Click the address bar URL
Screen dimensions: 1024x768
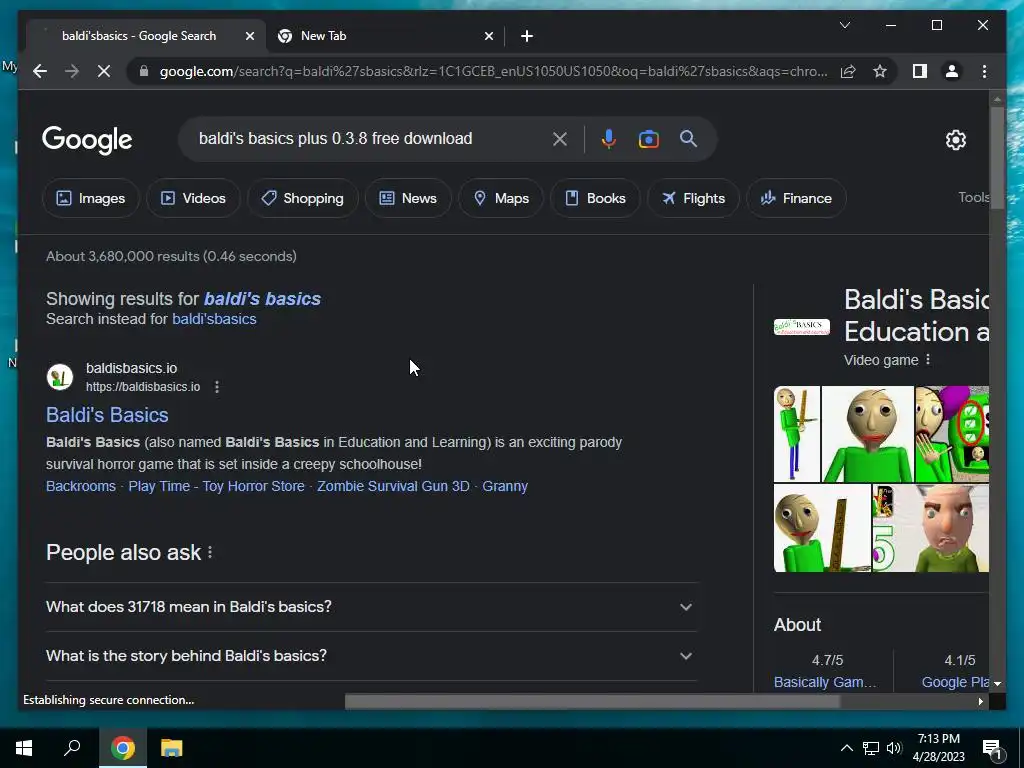(x=493, y=71)
